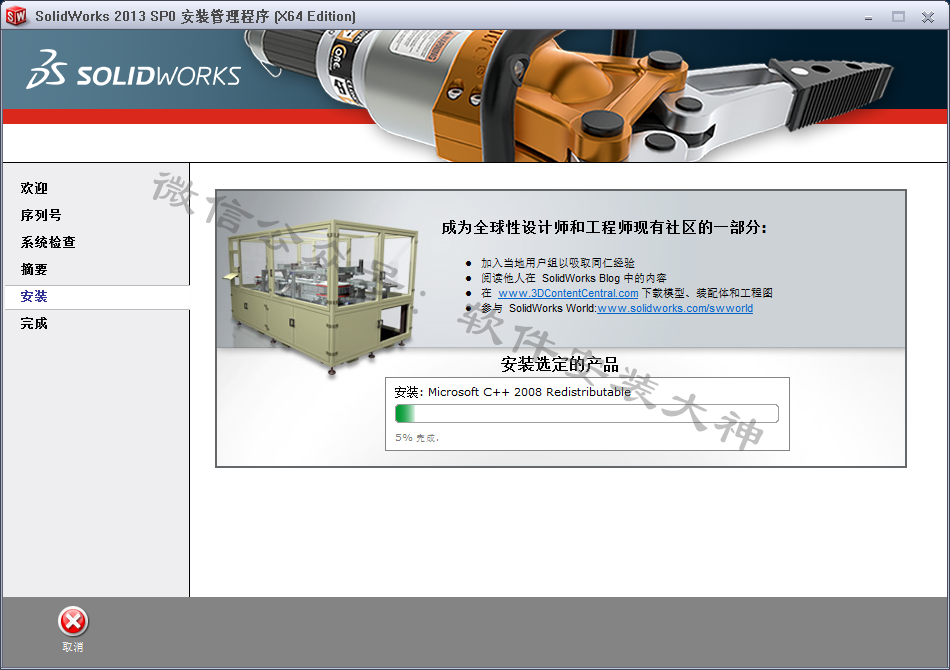Click the 阅读他人在 SolidWorks Blog bullet text
The width and height of the screenshot is (950, 670).
(573, 278)
